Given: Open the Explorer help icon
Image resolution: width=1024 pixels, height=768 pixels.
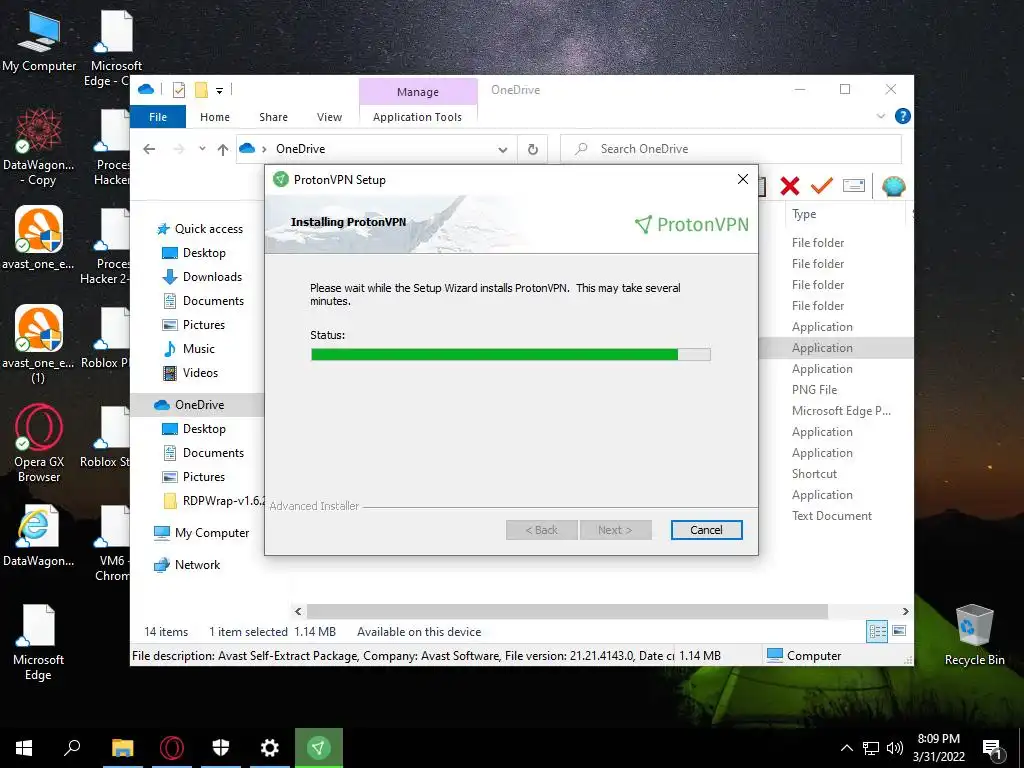Looking at the screenshot, I should (x=903, y=116).
